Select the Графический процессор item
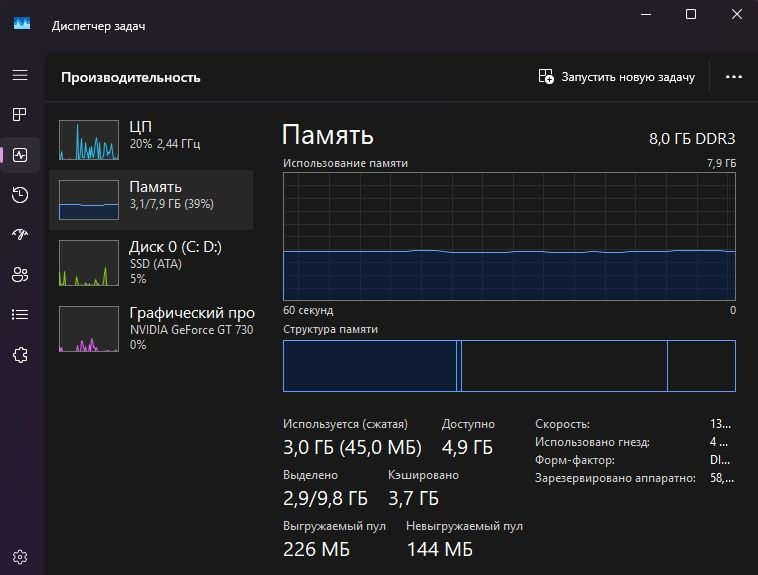Screen dimensions: 758x575 coord(151,328)
